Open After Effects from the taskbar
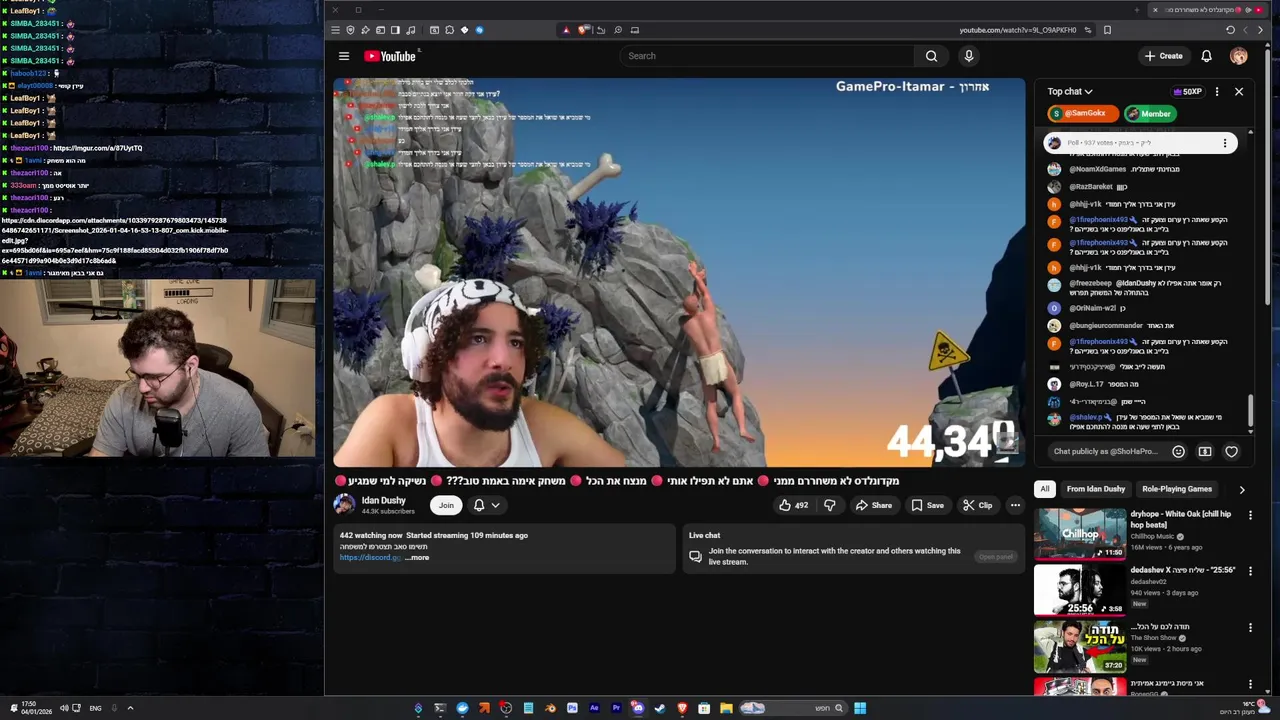 [594, 708]
